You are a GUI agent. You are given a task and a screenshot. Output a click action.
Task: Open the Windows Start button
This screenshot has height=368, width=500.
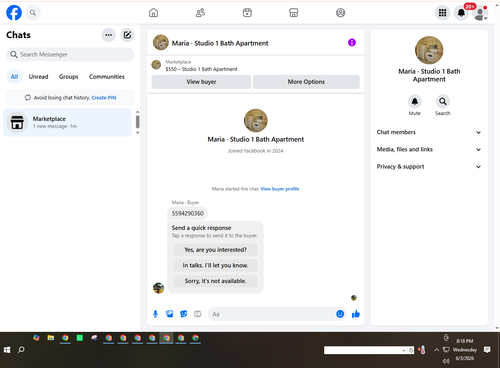point(7,350)
